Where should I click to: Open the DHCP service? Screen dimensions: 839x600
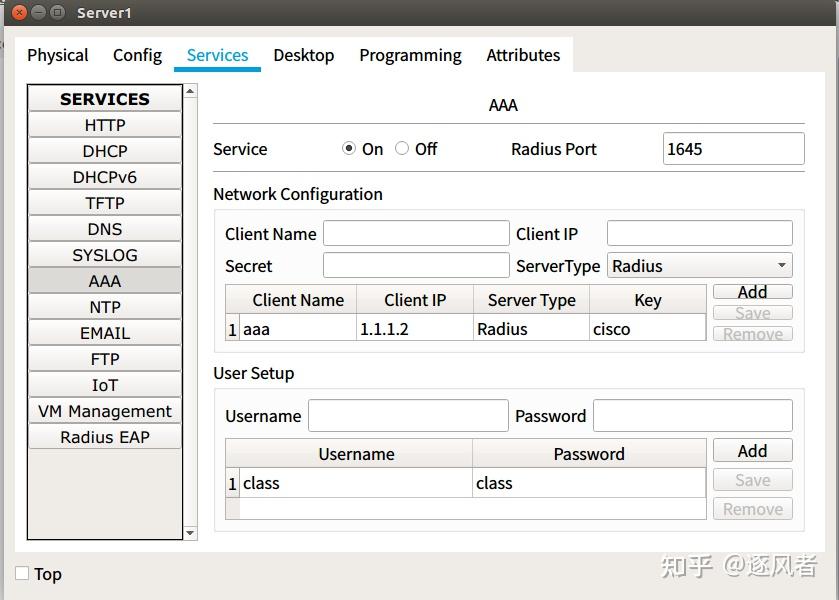105,151
